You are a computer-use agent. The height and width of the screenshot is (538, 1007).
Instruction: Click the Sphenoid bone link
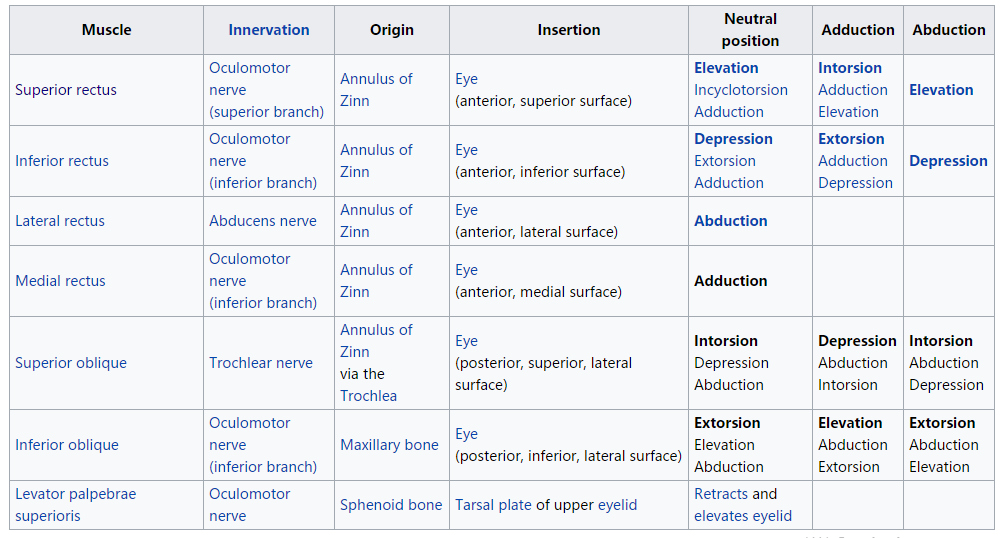tap(390, 505)
